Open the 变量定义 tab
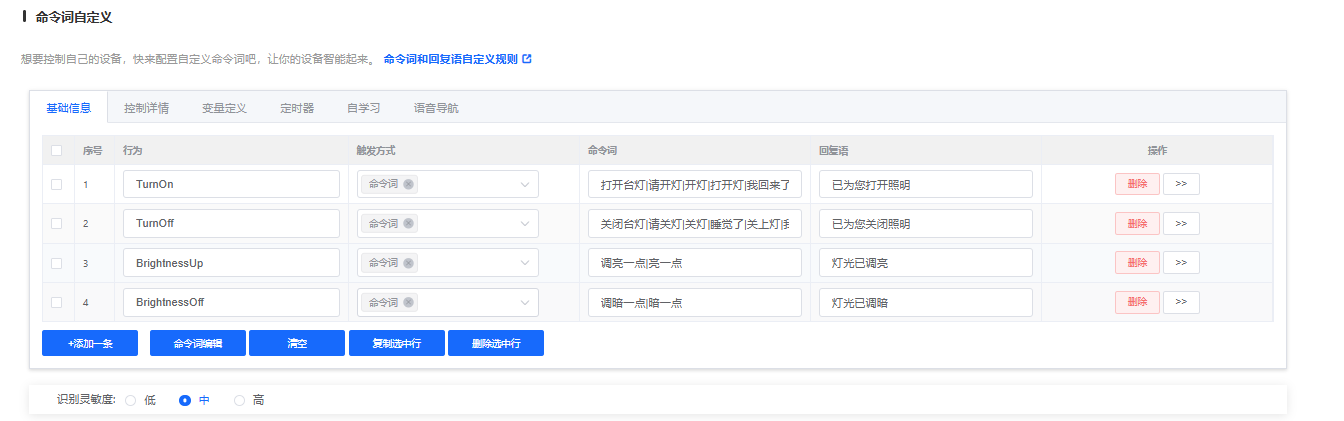The width and height of the screenshot is (1344, 421). [x=224, y=107]
